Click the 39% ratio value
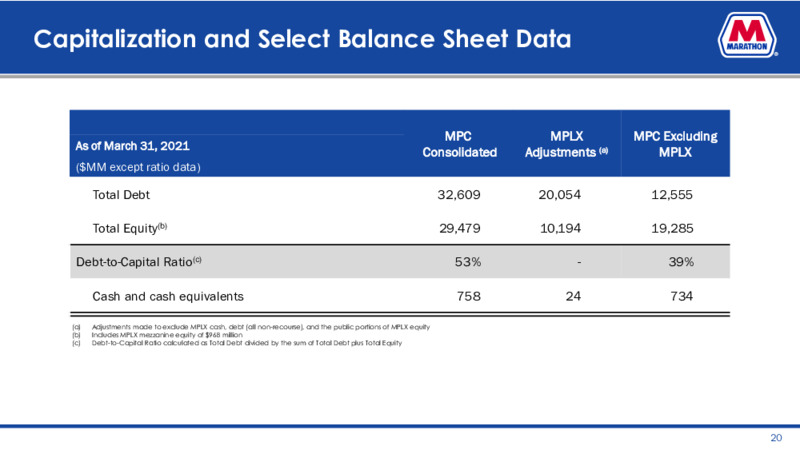The width and height of the screenshot is (800, 450). point(681,262)
